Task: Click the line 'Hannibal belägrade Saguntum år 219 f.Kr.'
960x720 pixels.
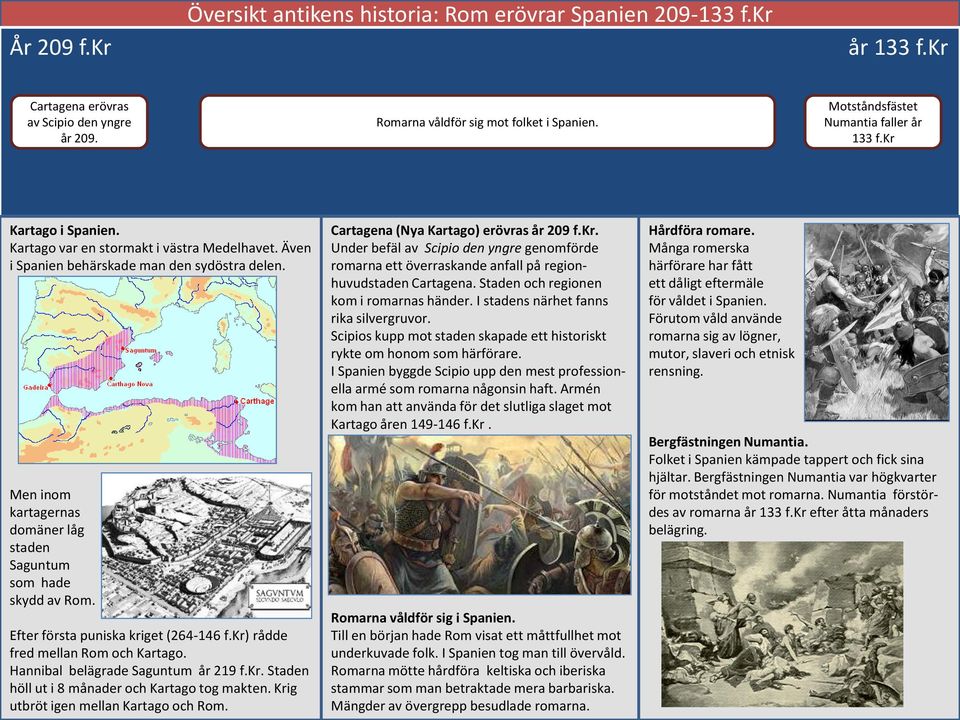Action: coord(137,671)
